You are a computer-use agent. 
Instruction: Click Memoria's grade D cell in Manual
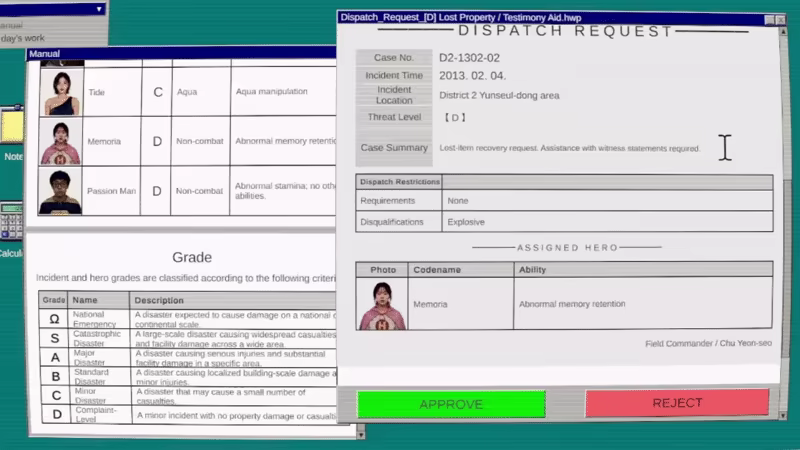[x=157, y=141]
